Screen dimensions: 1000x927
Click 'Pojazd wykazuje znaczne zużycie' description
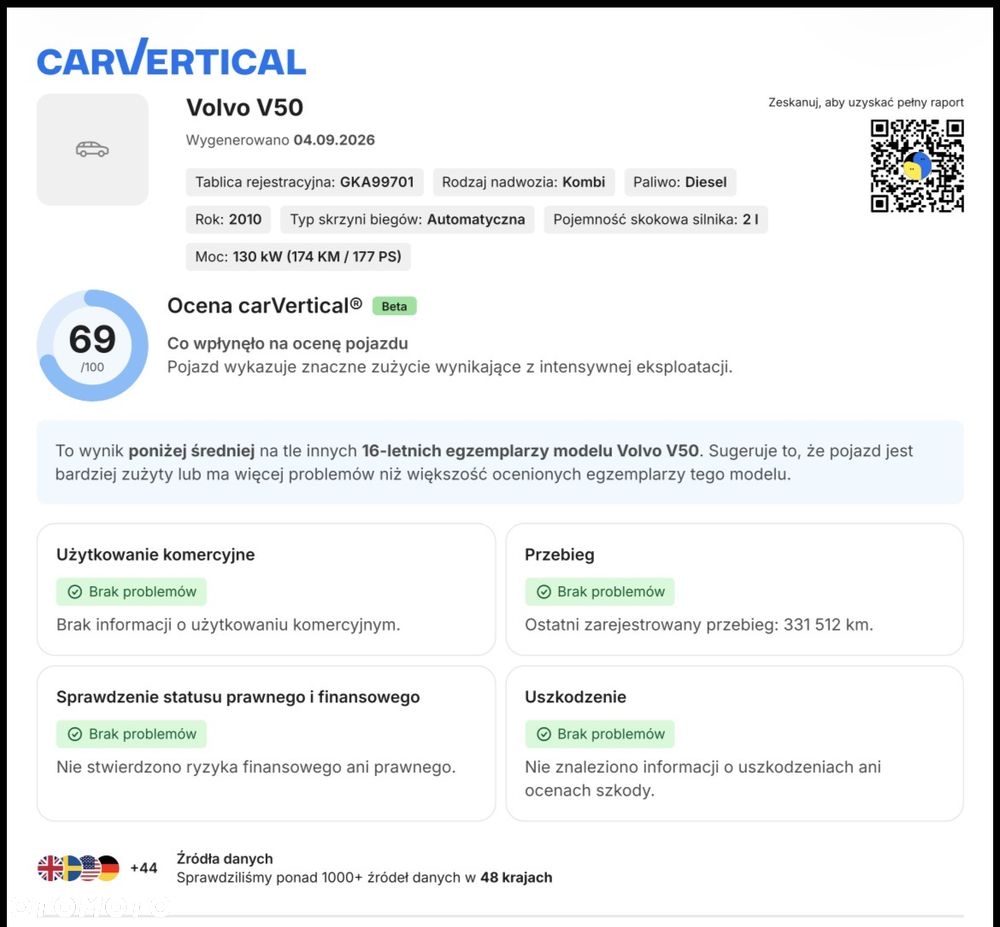point(450,367)
